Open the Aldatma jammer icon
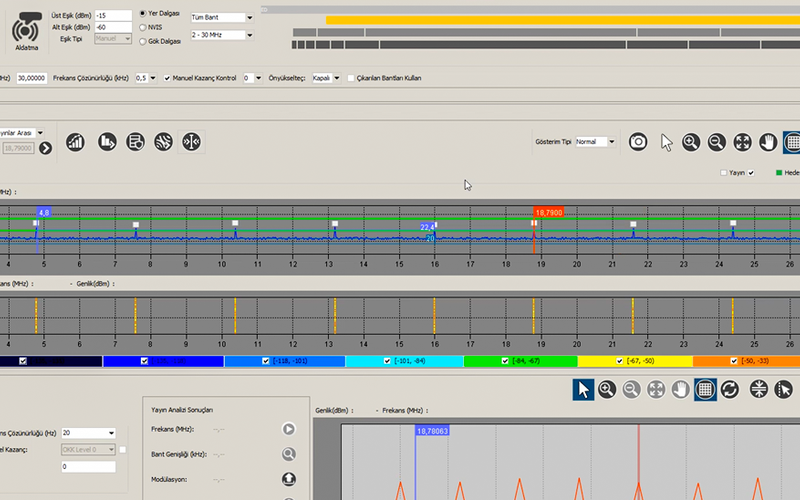Viewport: 800px width, 500px height. pos(26,30)
